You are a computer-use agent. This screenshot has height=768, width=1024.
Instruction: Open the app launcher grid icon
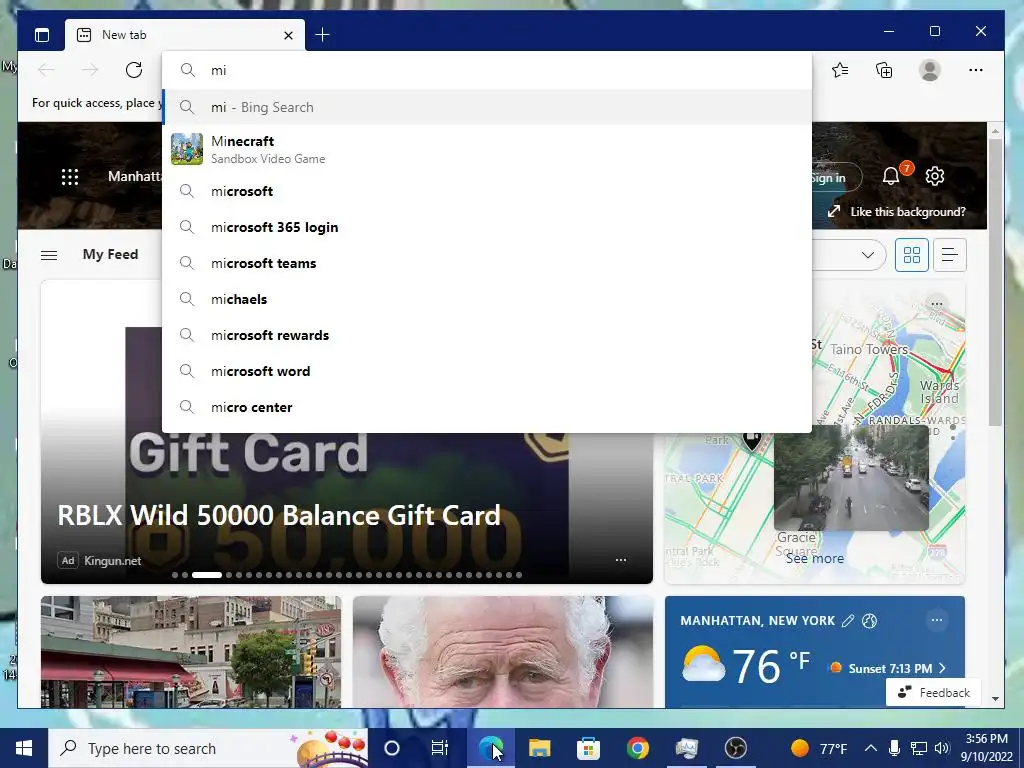70,176
